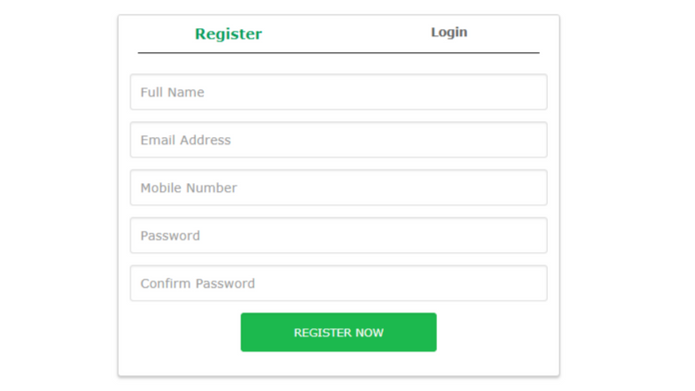Click the Login heading text
Viewport: 695px width, 391px height.
(x=449, y=32)
